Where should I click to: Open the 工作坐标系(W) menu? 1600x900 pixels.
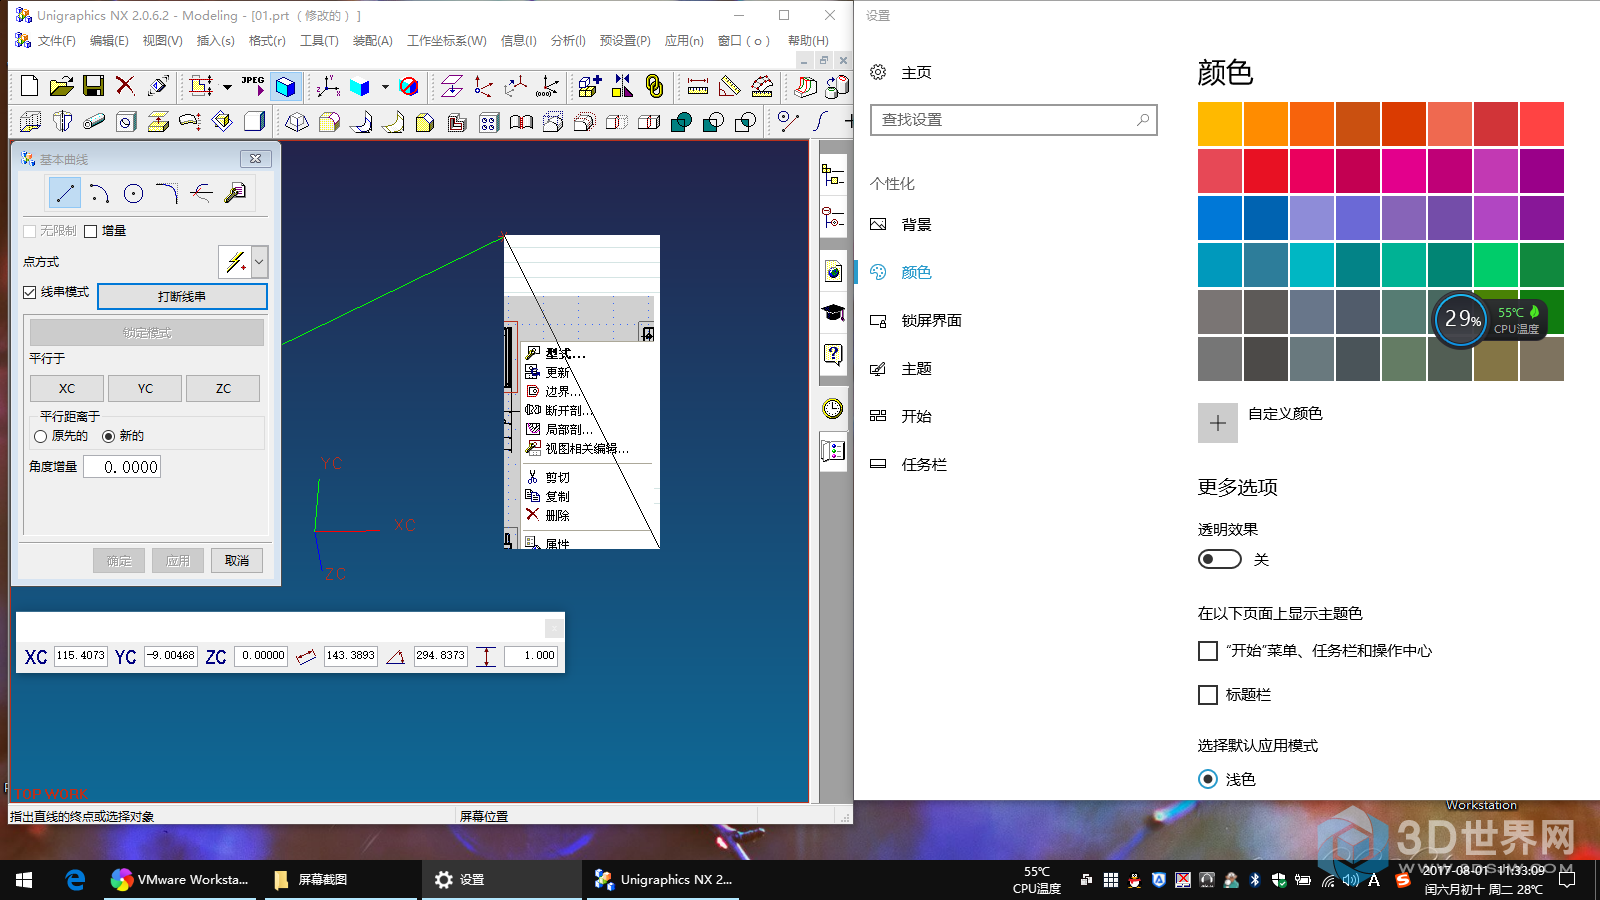click(447, 41)
